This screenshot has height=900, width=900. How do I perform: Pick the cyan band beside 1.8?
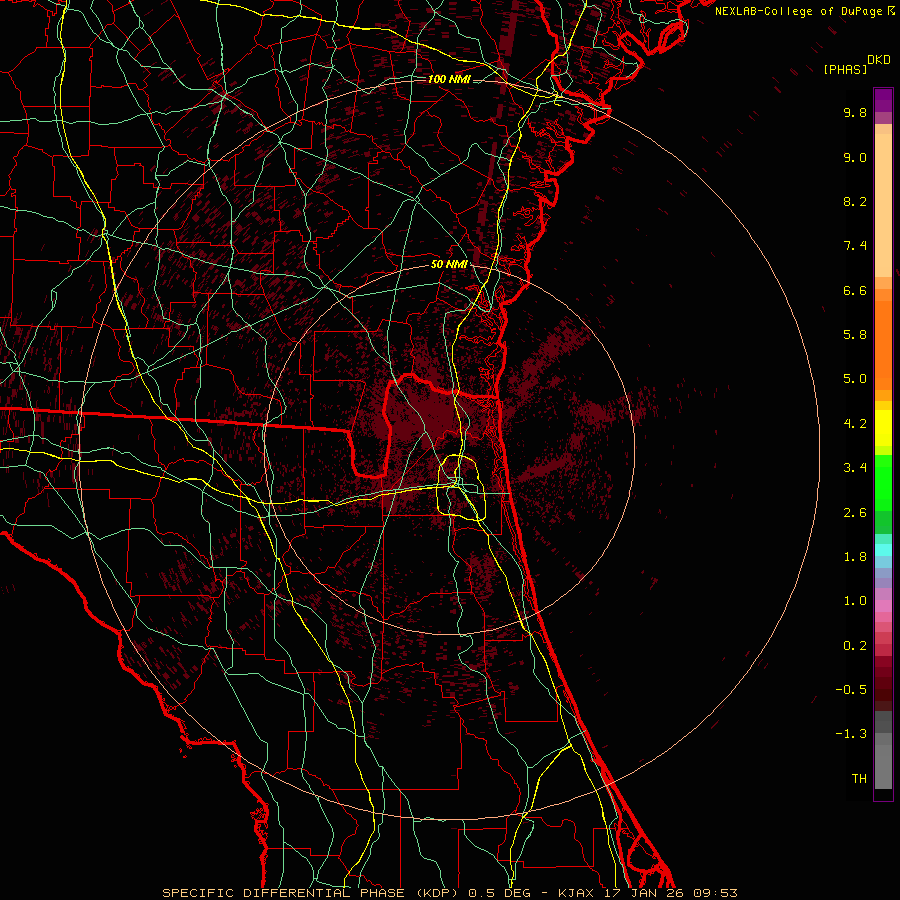pyautogui.click(x=883, y=550)
